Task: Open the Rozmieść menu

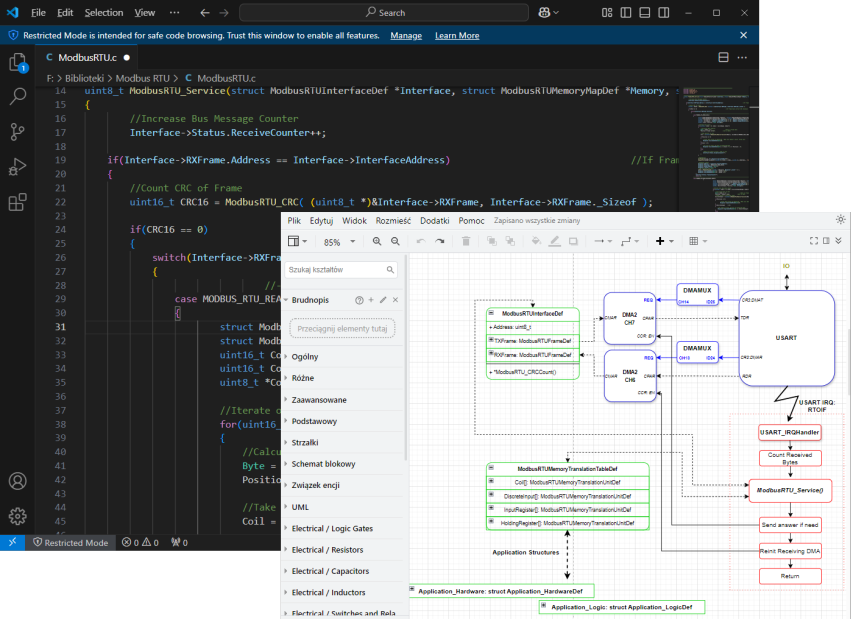Action: click(x=393, y=220)
